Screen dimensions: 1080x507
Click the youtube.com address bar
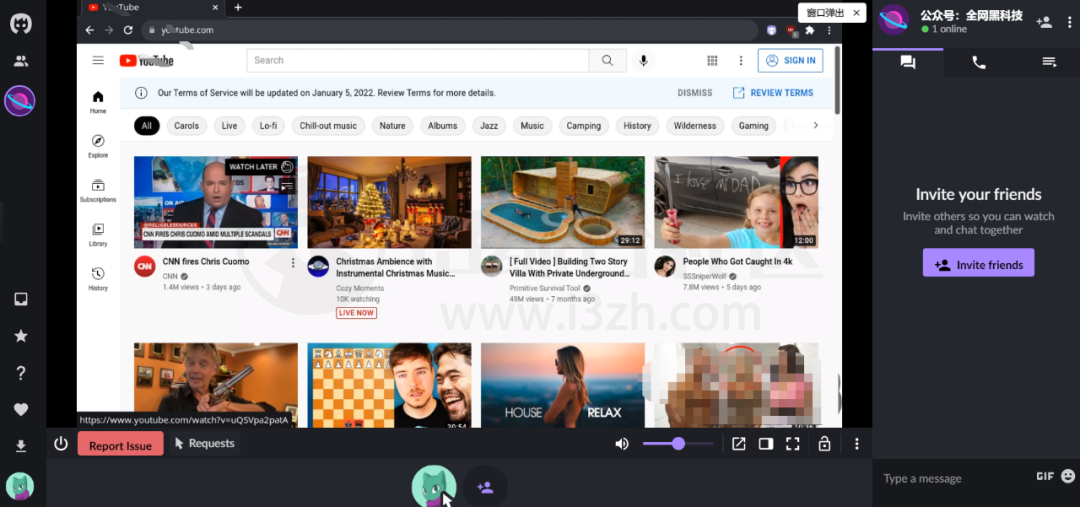449,30
